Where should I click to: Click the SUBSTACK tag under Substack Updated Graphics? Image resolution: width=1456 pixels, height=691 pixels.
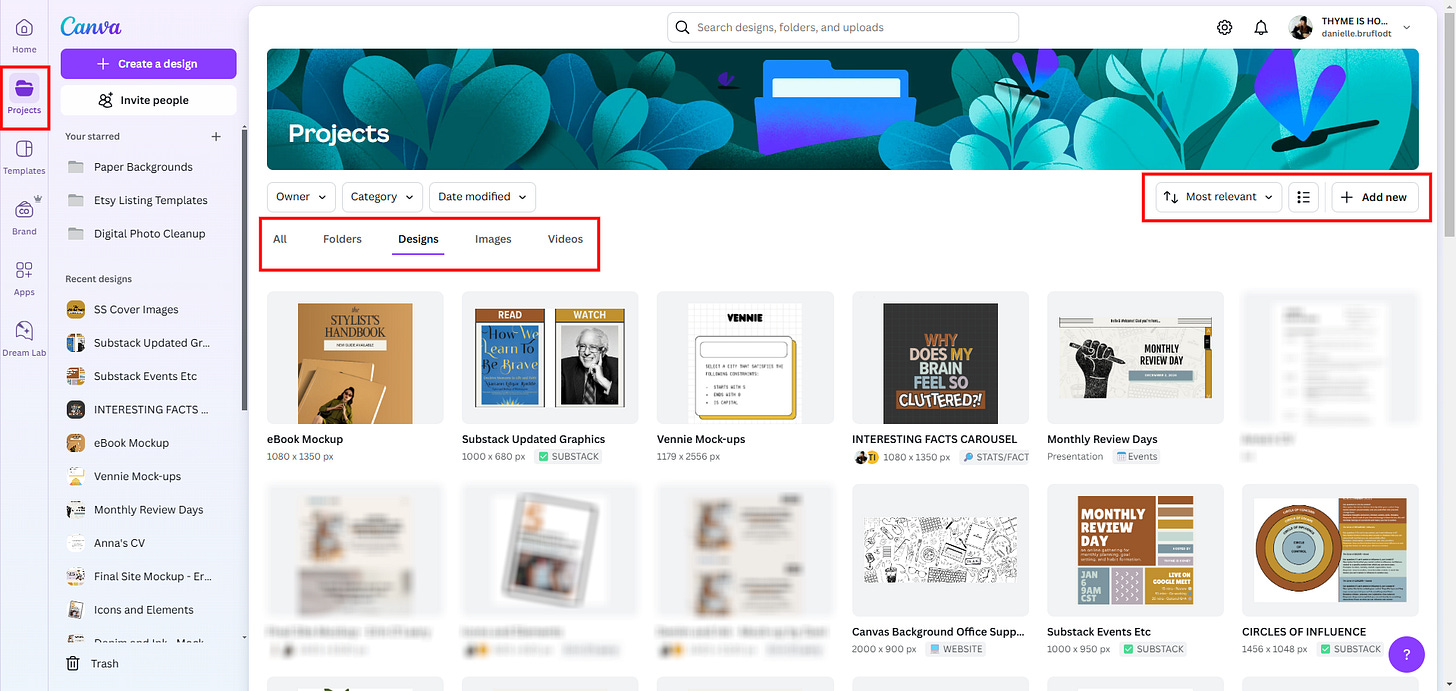[569, 457]
